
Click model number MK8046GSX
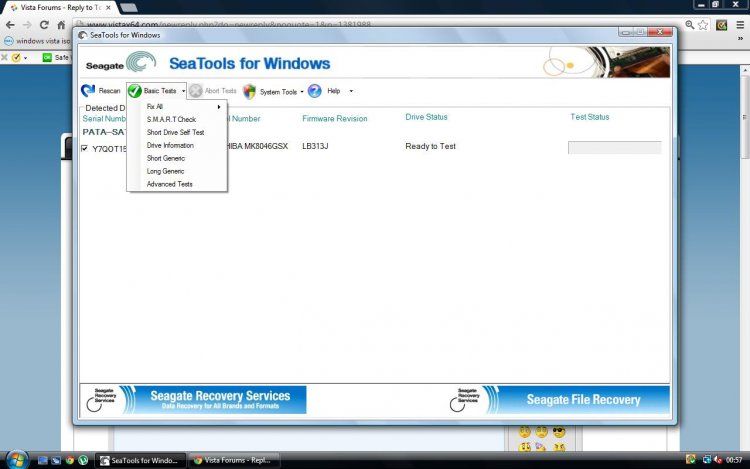pos(266,146)
